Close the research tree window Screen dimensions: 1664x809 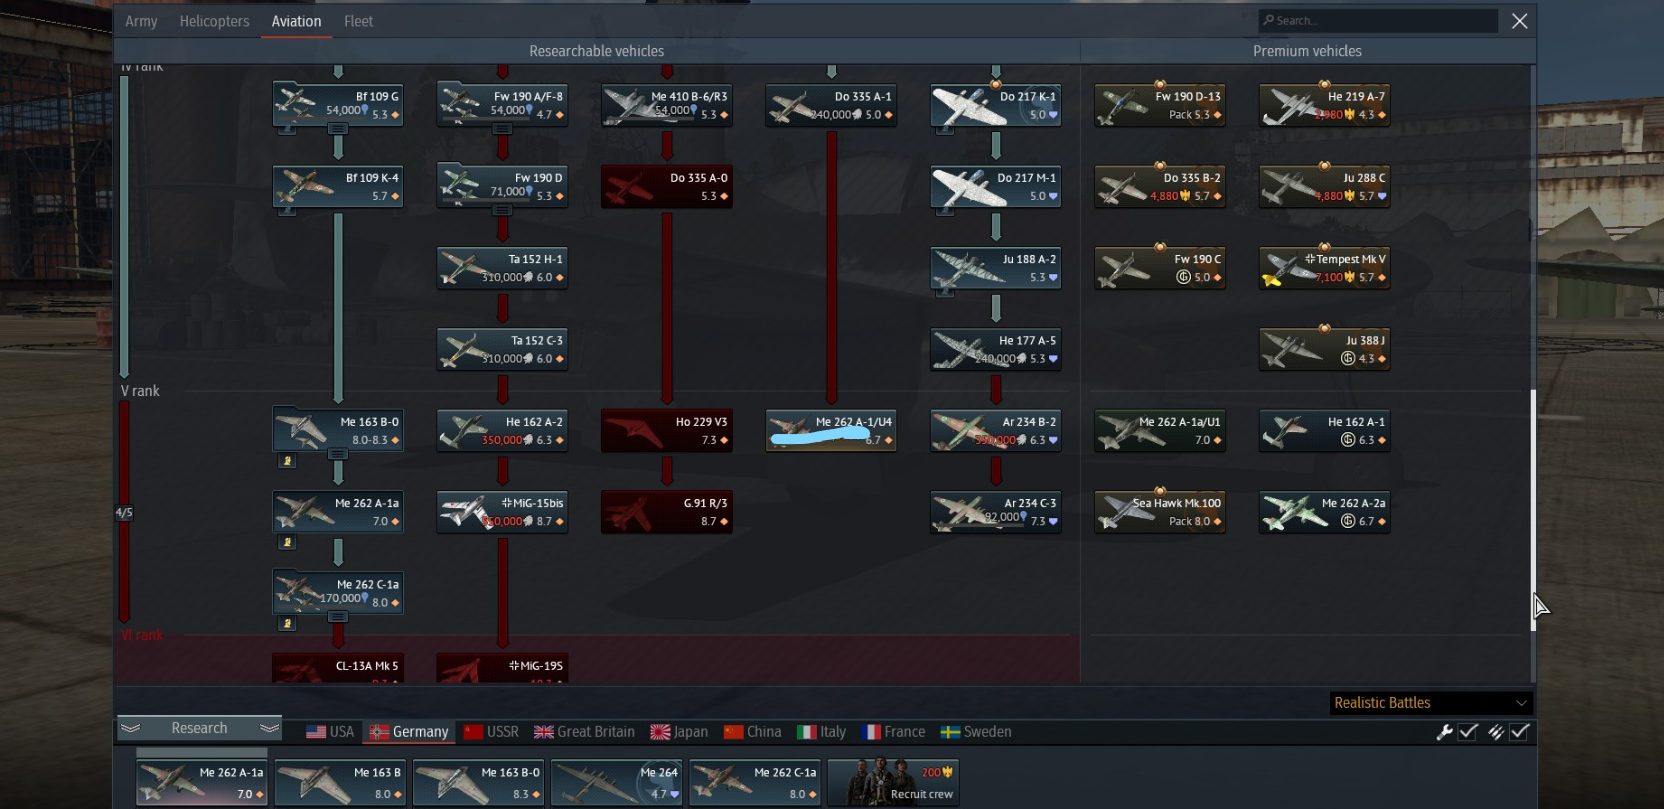[x=1519, y=21]
